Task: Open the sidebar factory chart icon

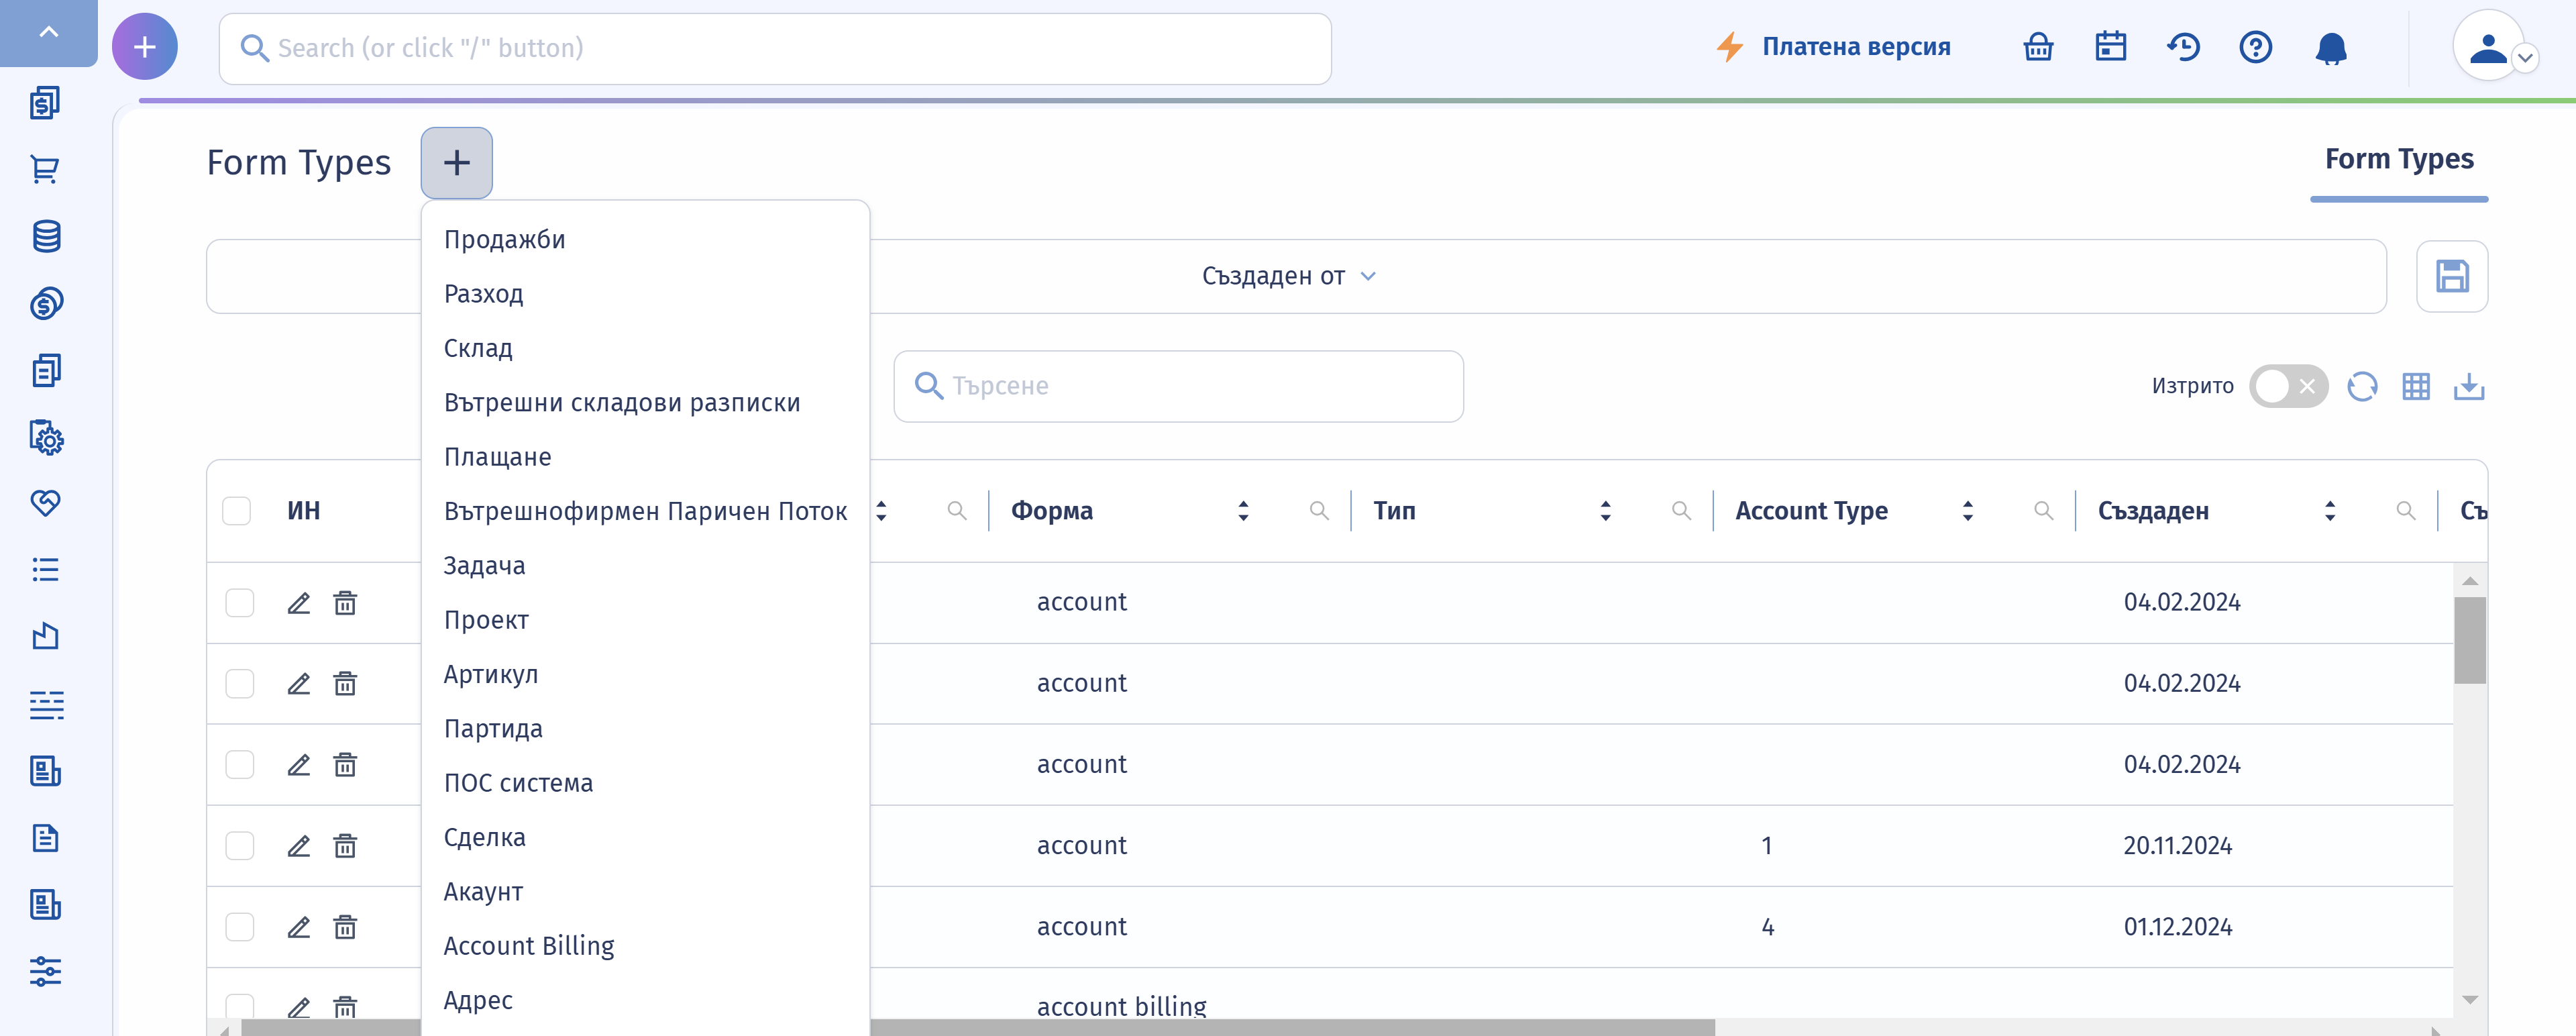Action: tap(46, 637)
